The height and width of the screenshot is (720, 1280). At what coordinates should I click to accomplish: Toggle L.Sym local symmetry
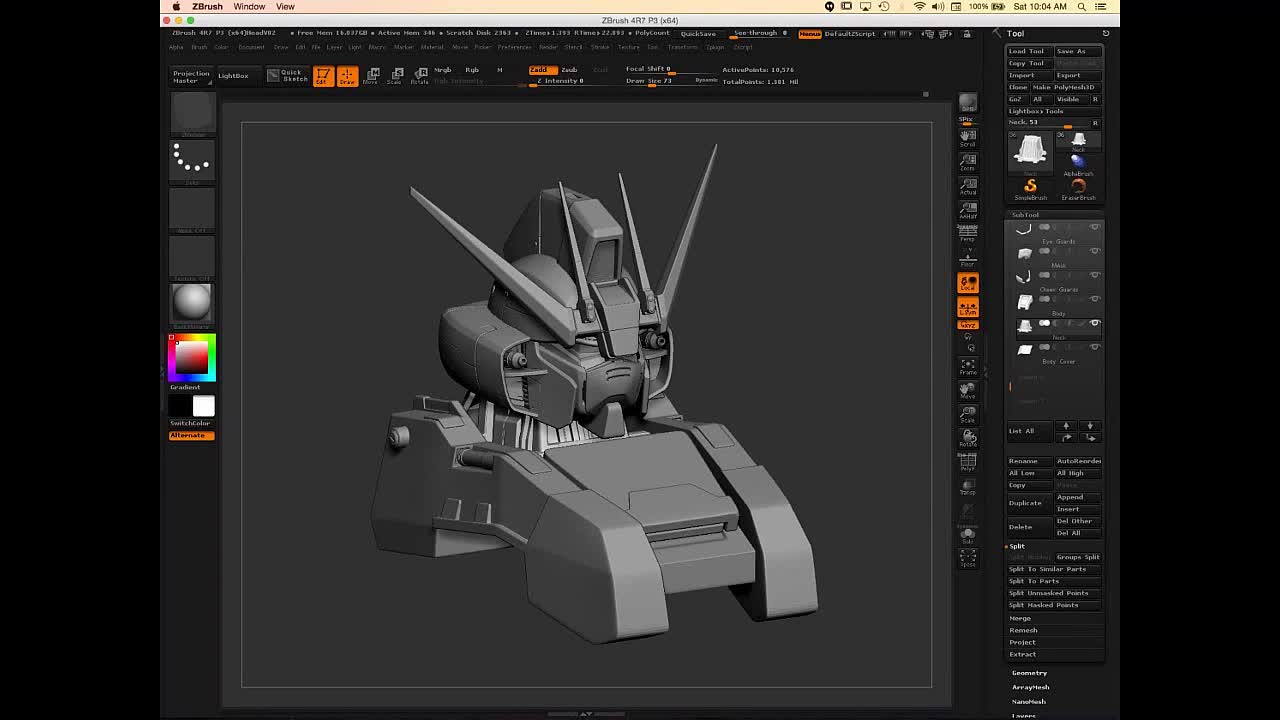[x=967, y=308]
